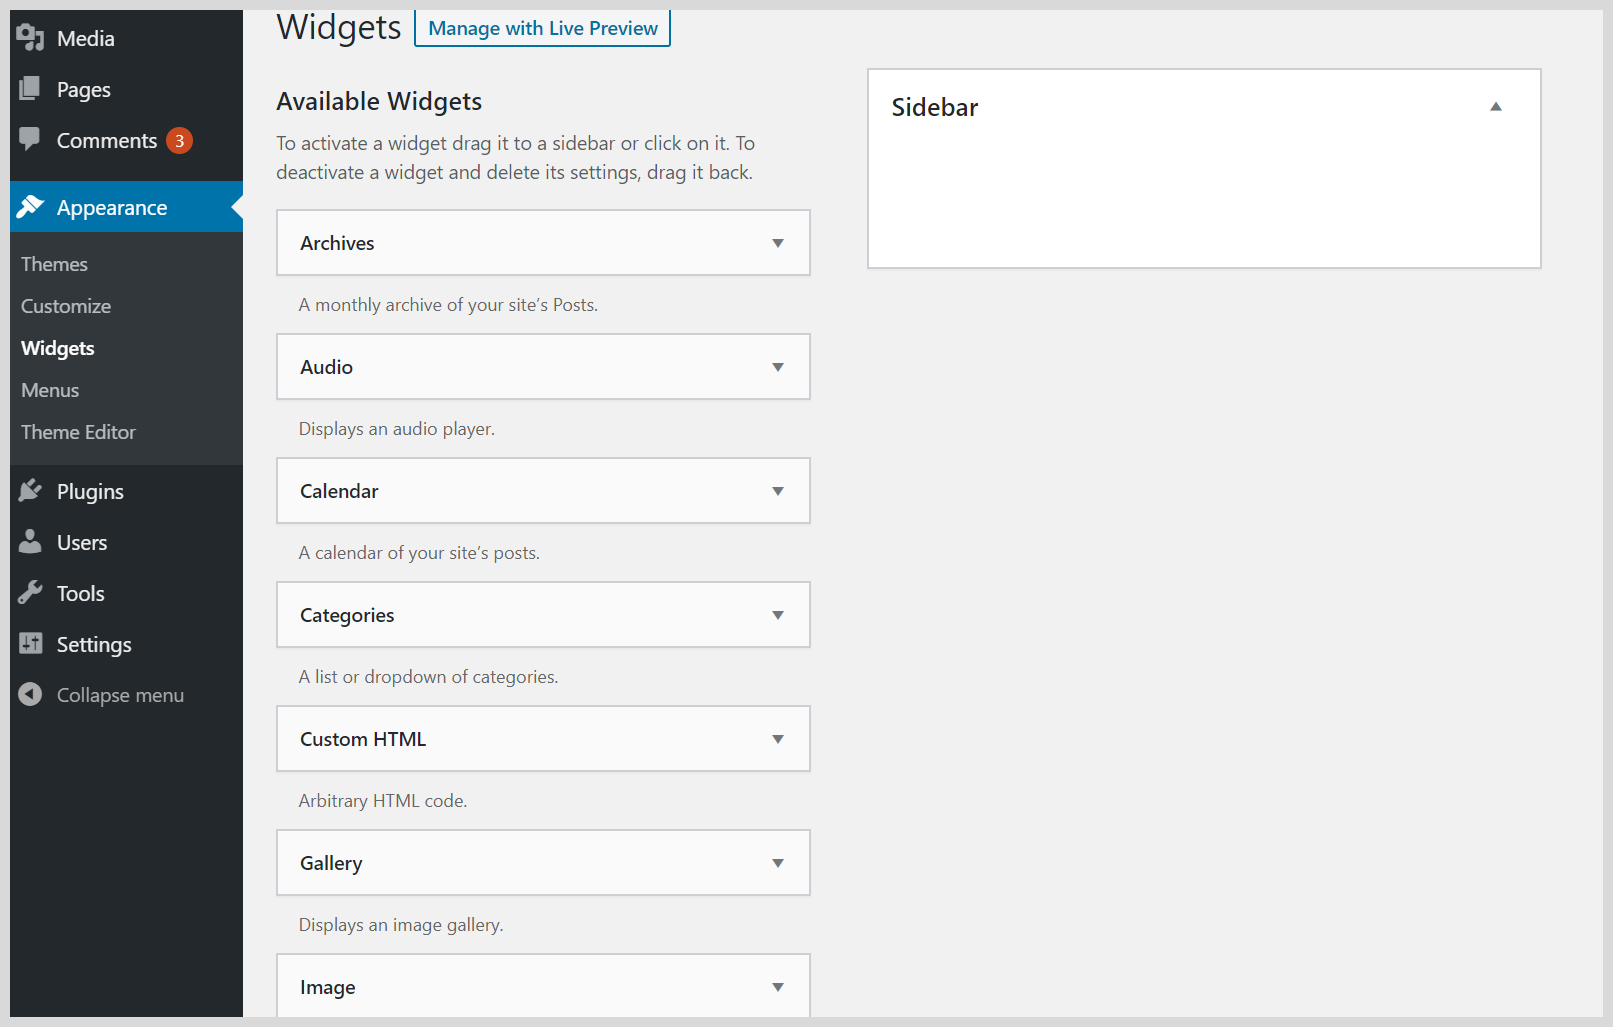Click the Appearance paintbrush icon

click(x=30, y=206)
